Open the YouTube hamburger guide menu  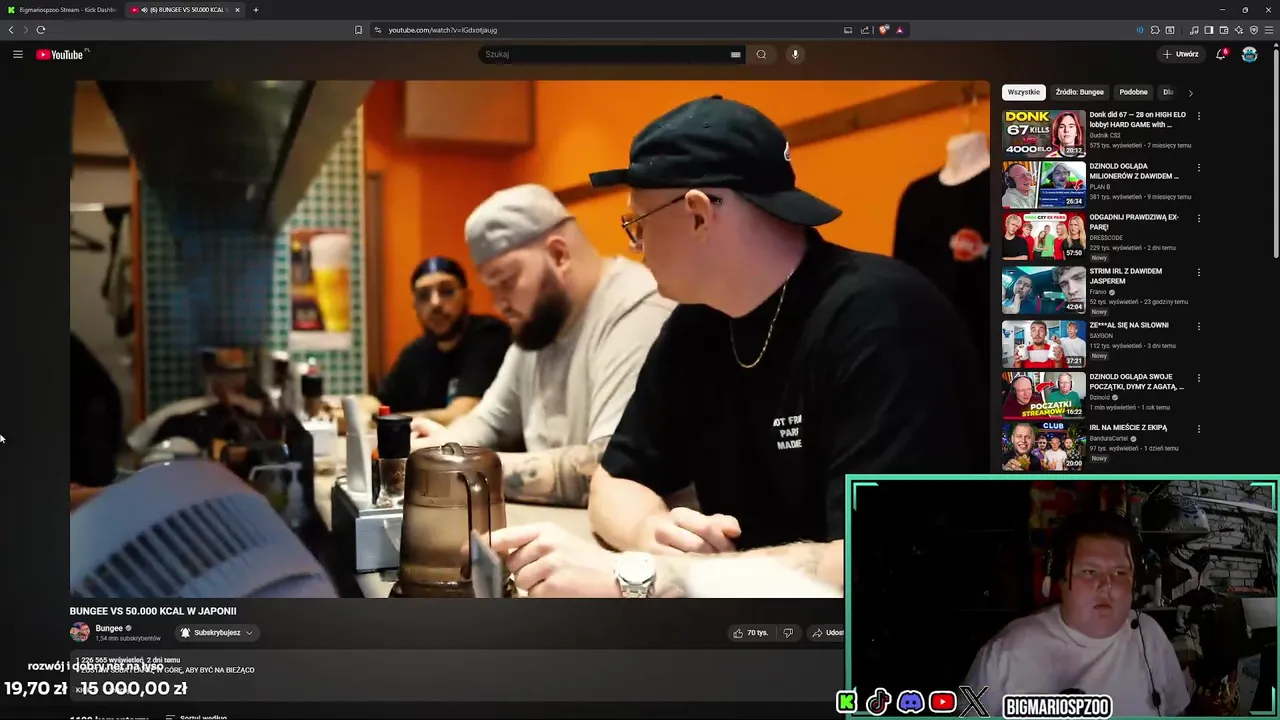[x=17, y=54]
